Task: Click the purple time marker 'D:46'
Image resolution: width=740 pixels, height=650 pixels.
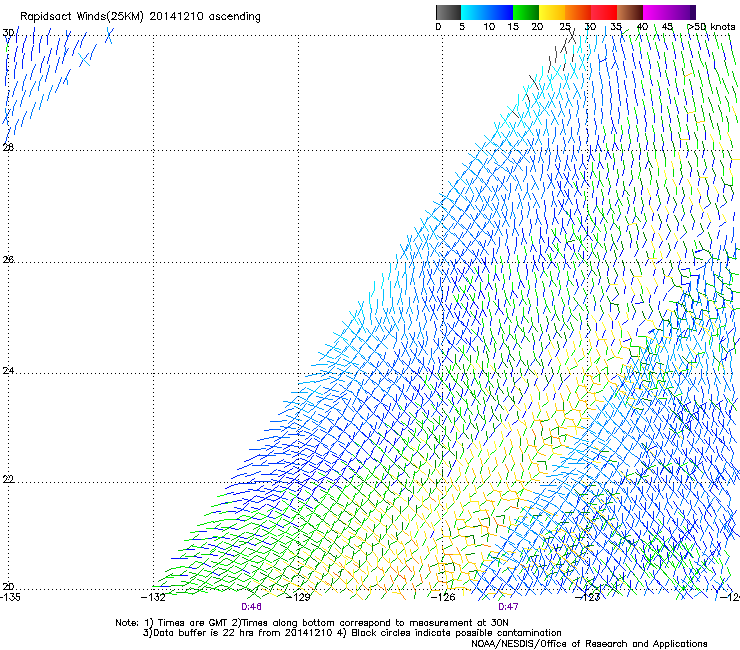Action: pyautogui.click(x=251, y=607)
